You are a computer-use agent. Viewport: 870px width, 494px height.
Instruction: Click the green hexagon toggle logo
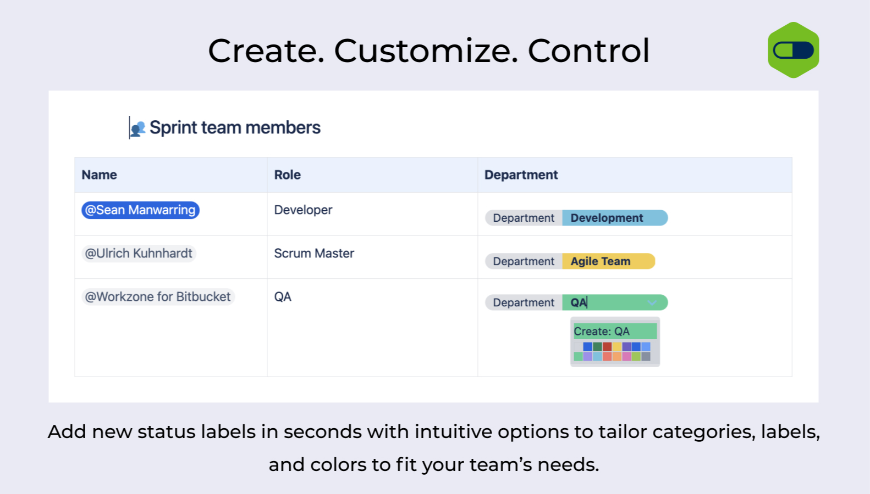(x=793, y=50)
